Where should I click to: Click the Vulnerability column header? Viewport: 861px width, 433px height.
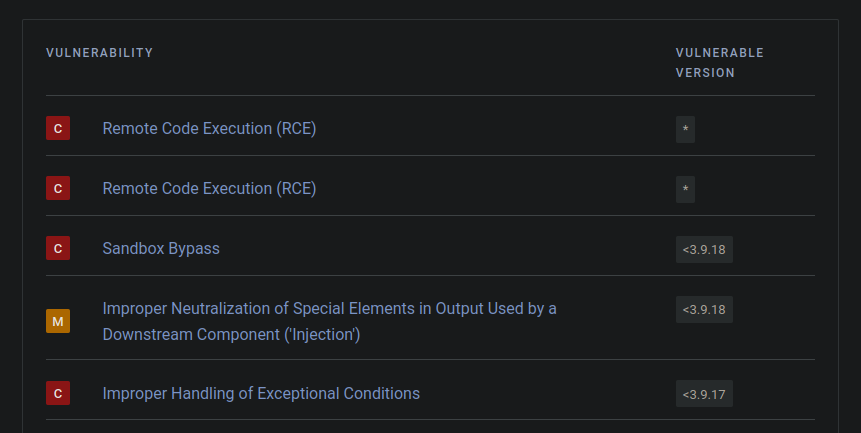[99, 53]
